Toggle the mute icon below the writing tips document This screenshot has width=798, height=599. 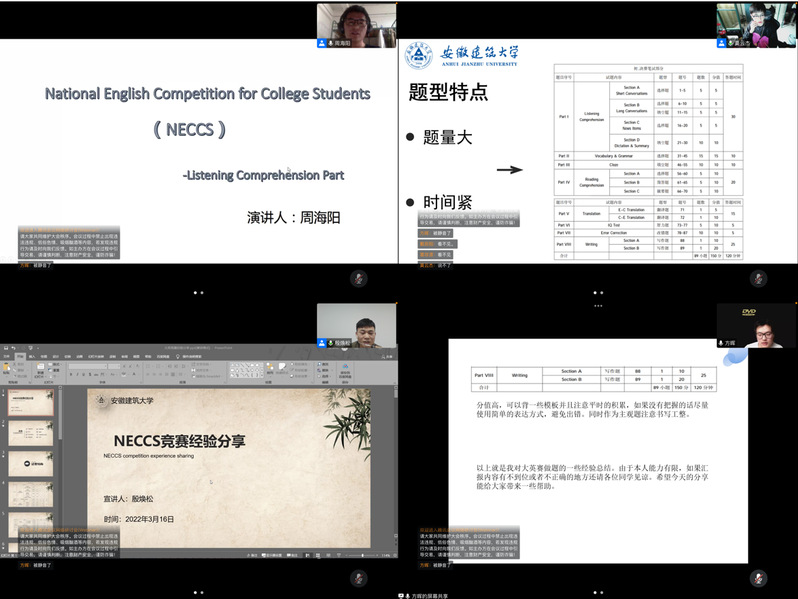coord(758,577)
